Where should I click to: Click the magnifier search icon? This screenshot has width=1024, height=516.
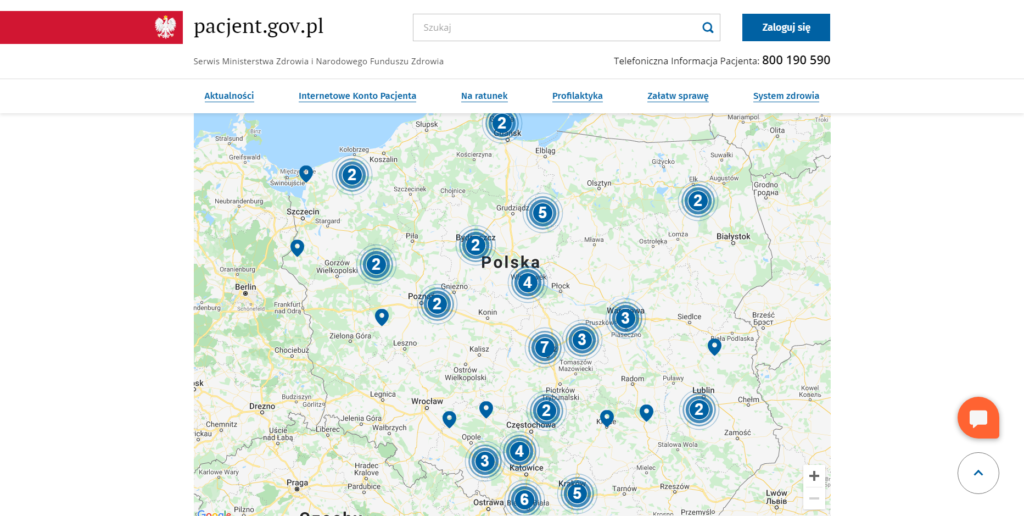[x=708, y=28]
